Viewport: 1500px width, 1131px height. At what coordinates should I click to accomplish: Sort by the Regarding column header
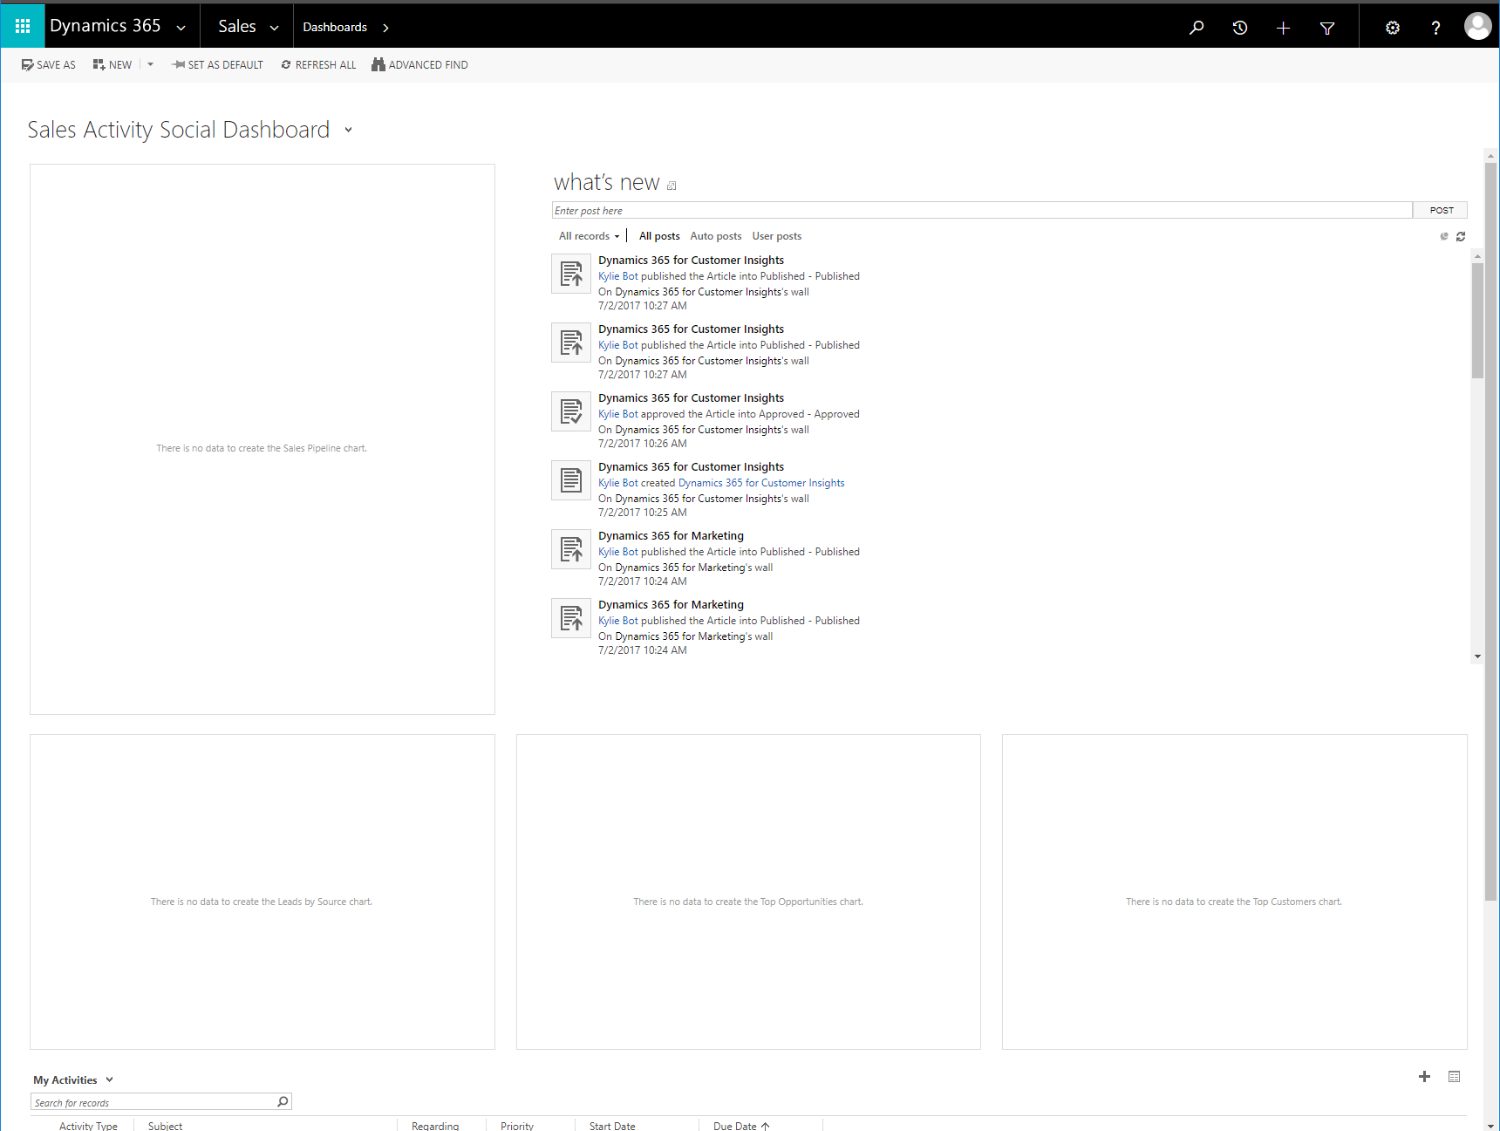click(435, 1126)
